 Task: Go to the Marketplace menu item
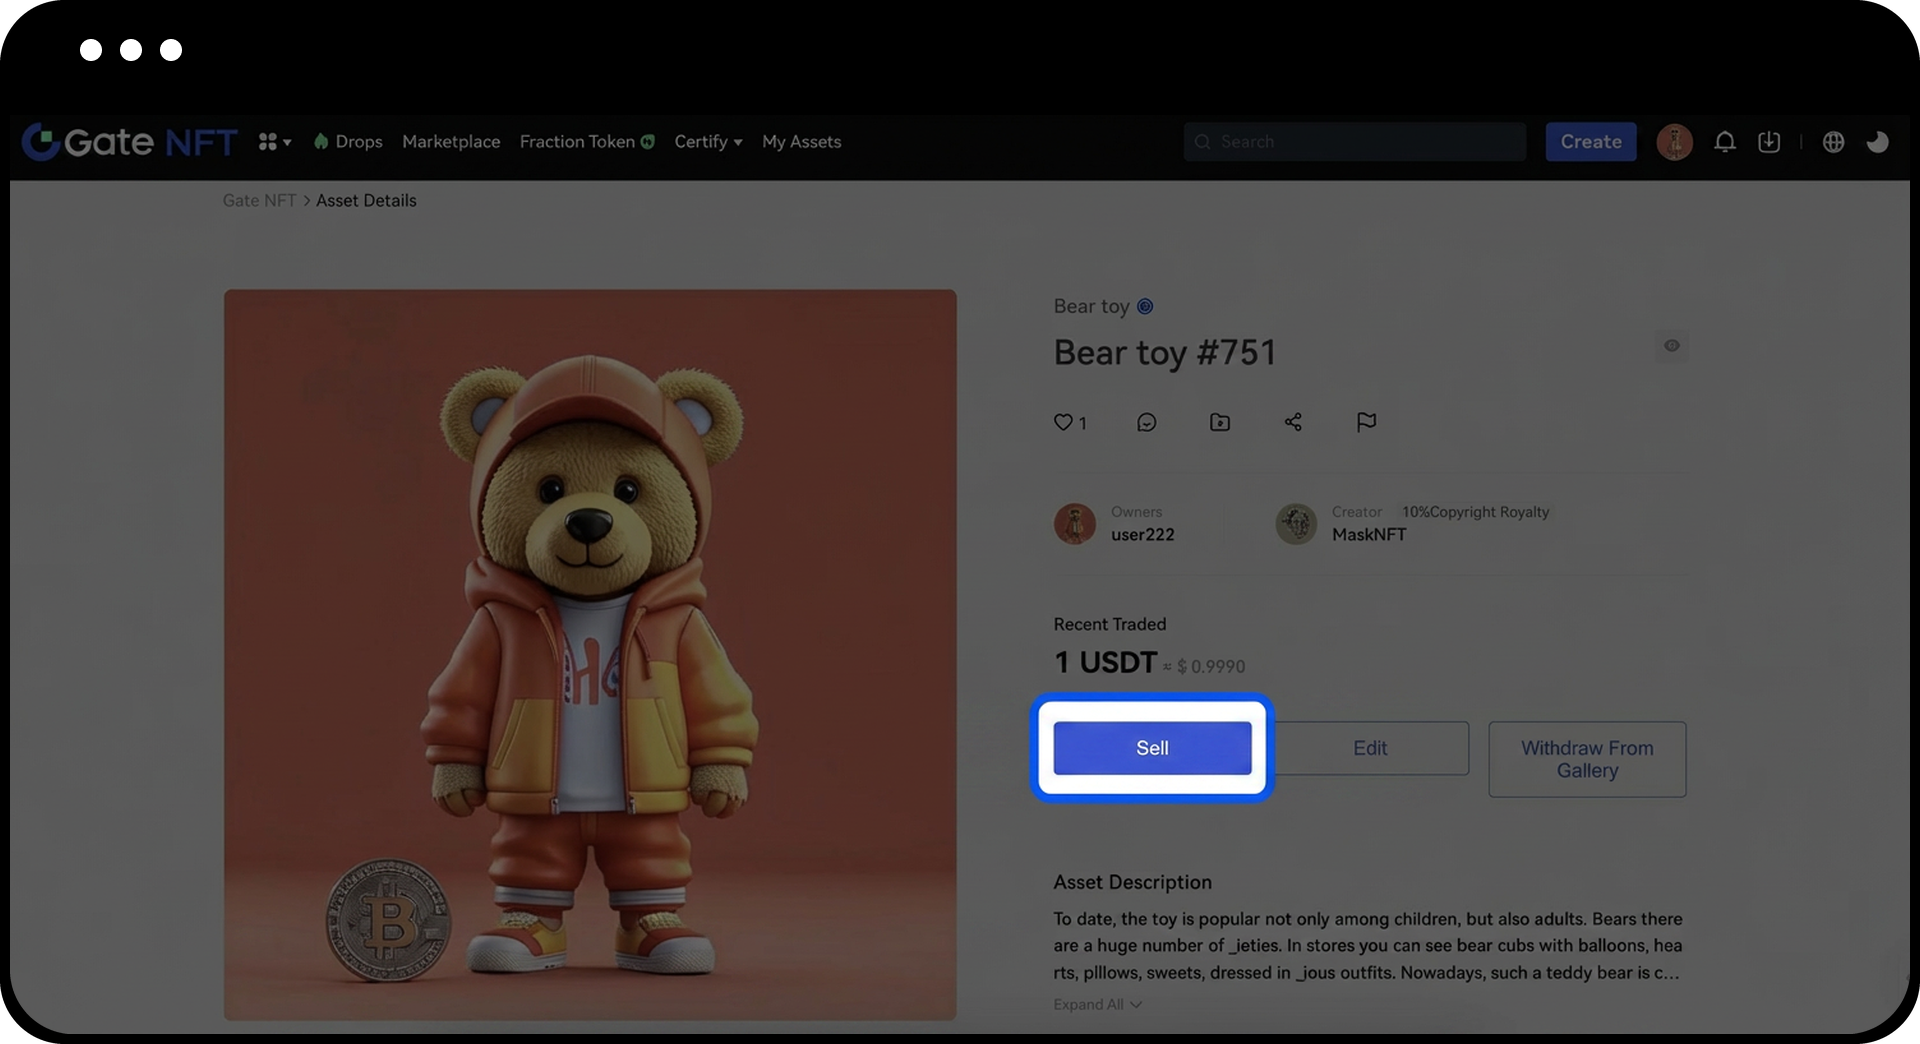[451, 142]
